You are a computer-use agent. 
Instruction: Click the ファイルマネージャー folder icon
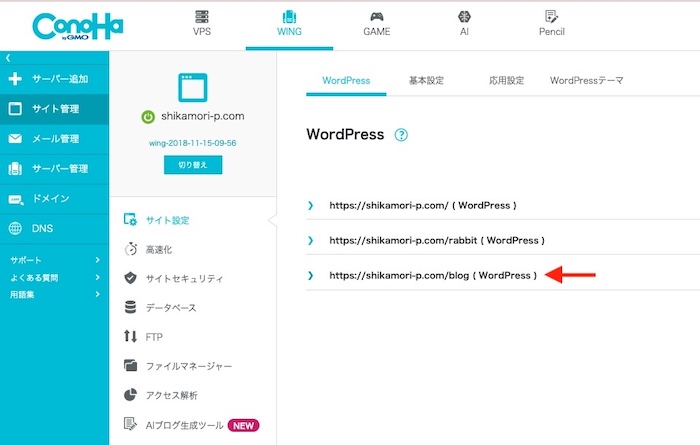click(130, 365)
